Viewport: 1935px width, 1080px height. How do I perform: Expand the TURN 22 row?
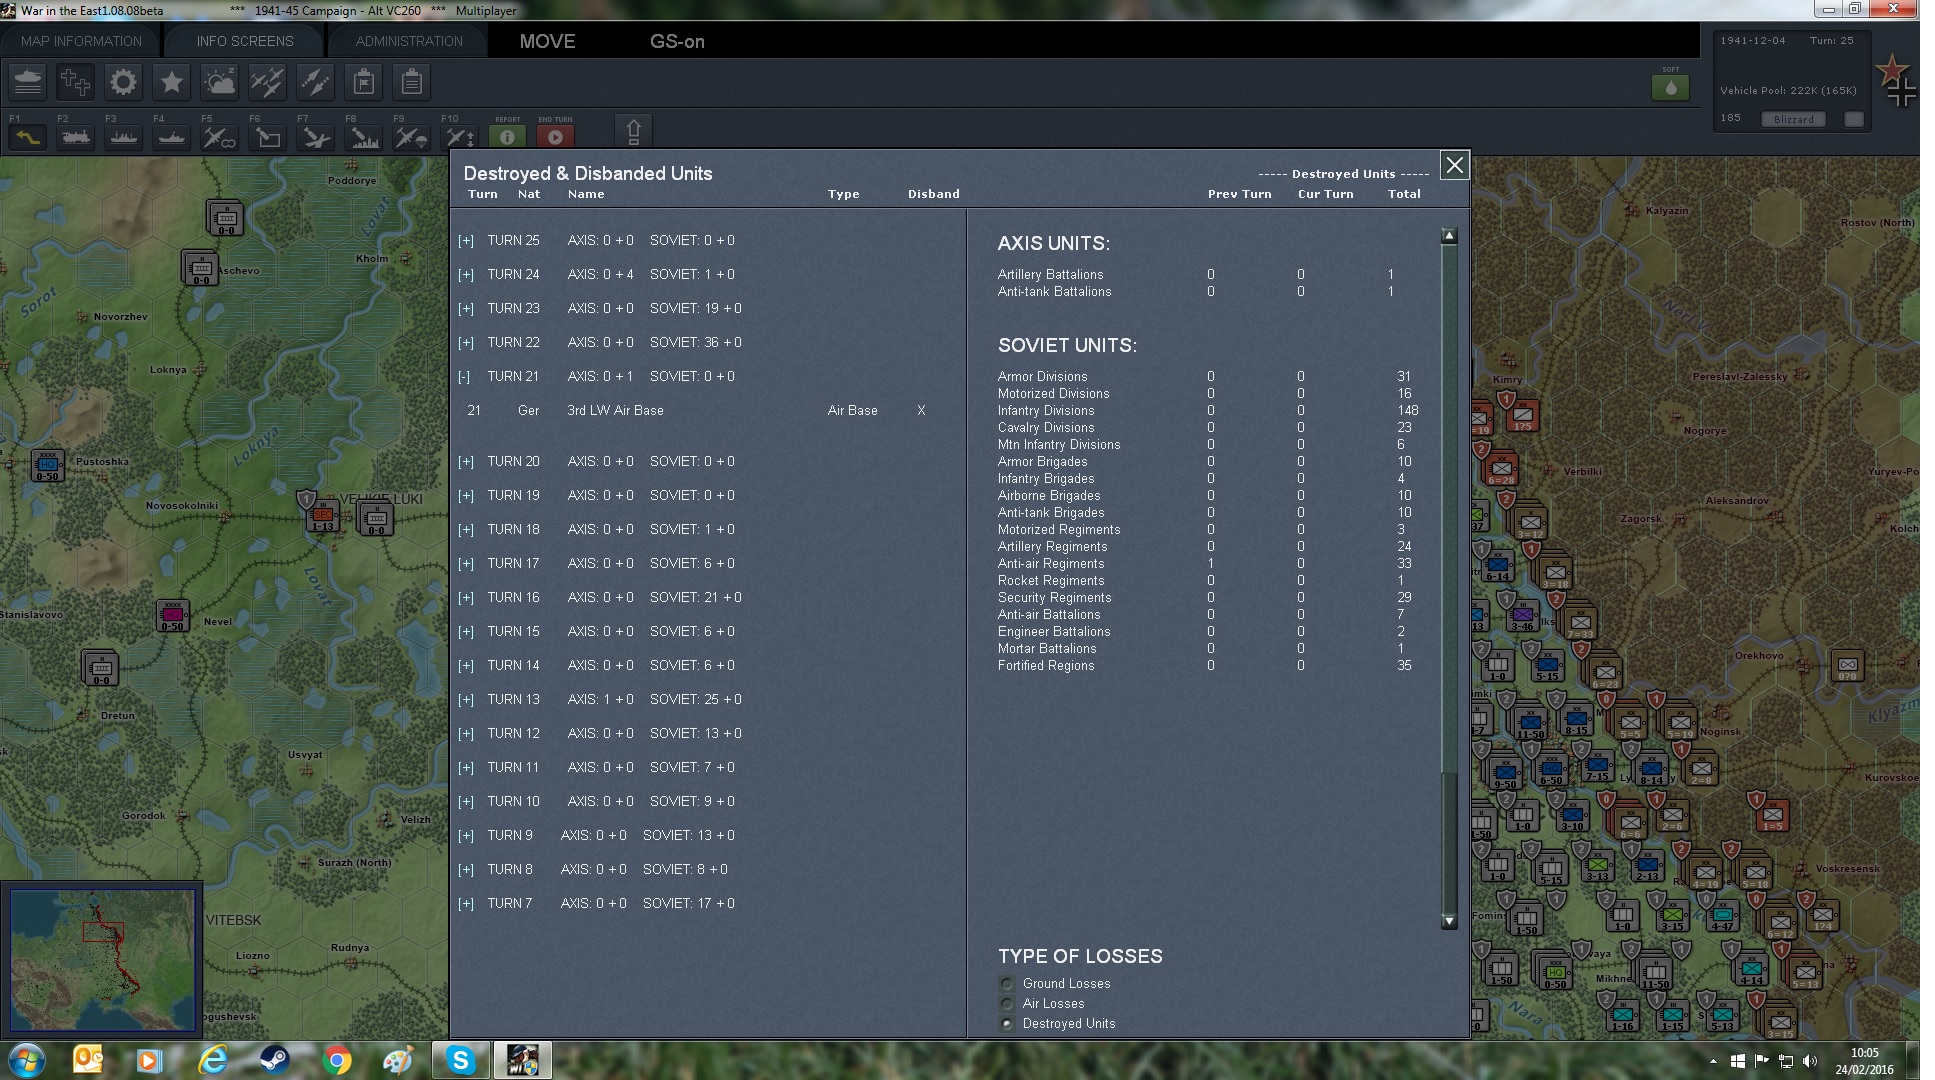(465, 343)
